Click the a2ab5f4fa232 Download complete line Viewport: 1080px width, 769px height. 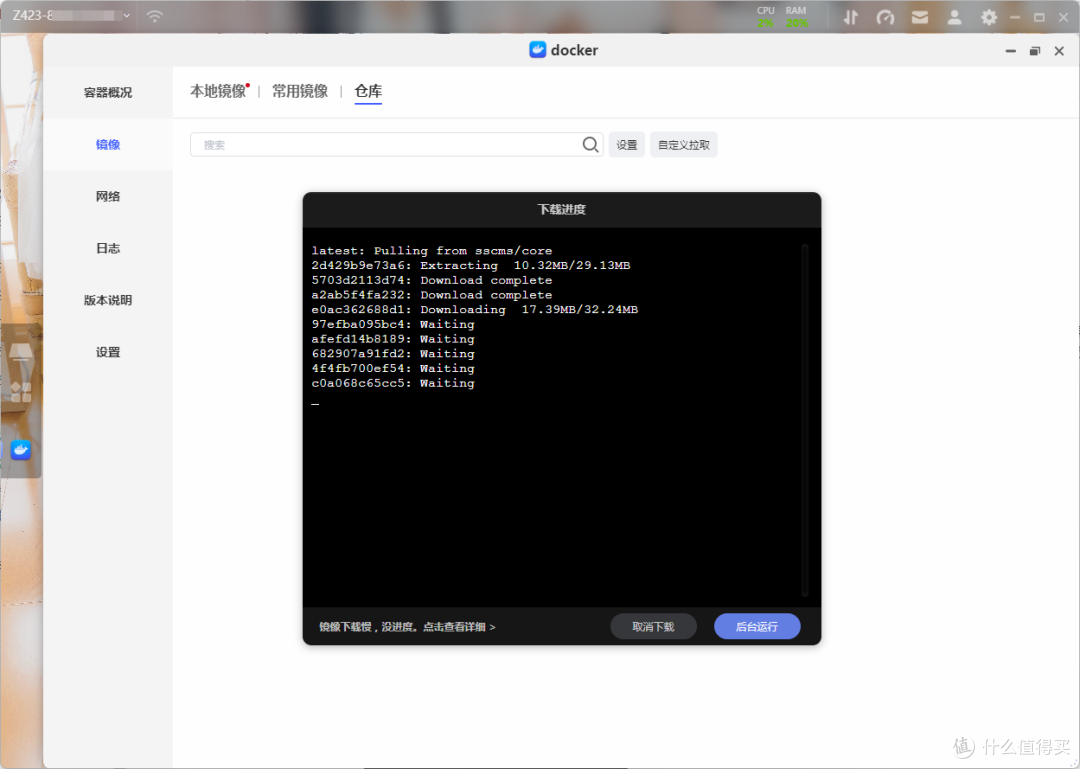click(x=431, y=295)
